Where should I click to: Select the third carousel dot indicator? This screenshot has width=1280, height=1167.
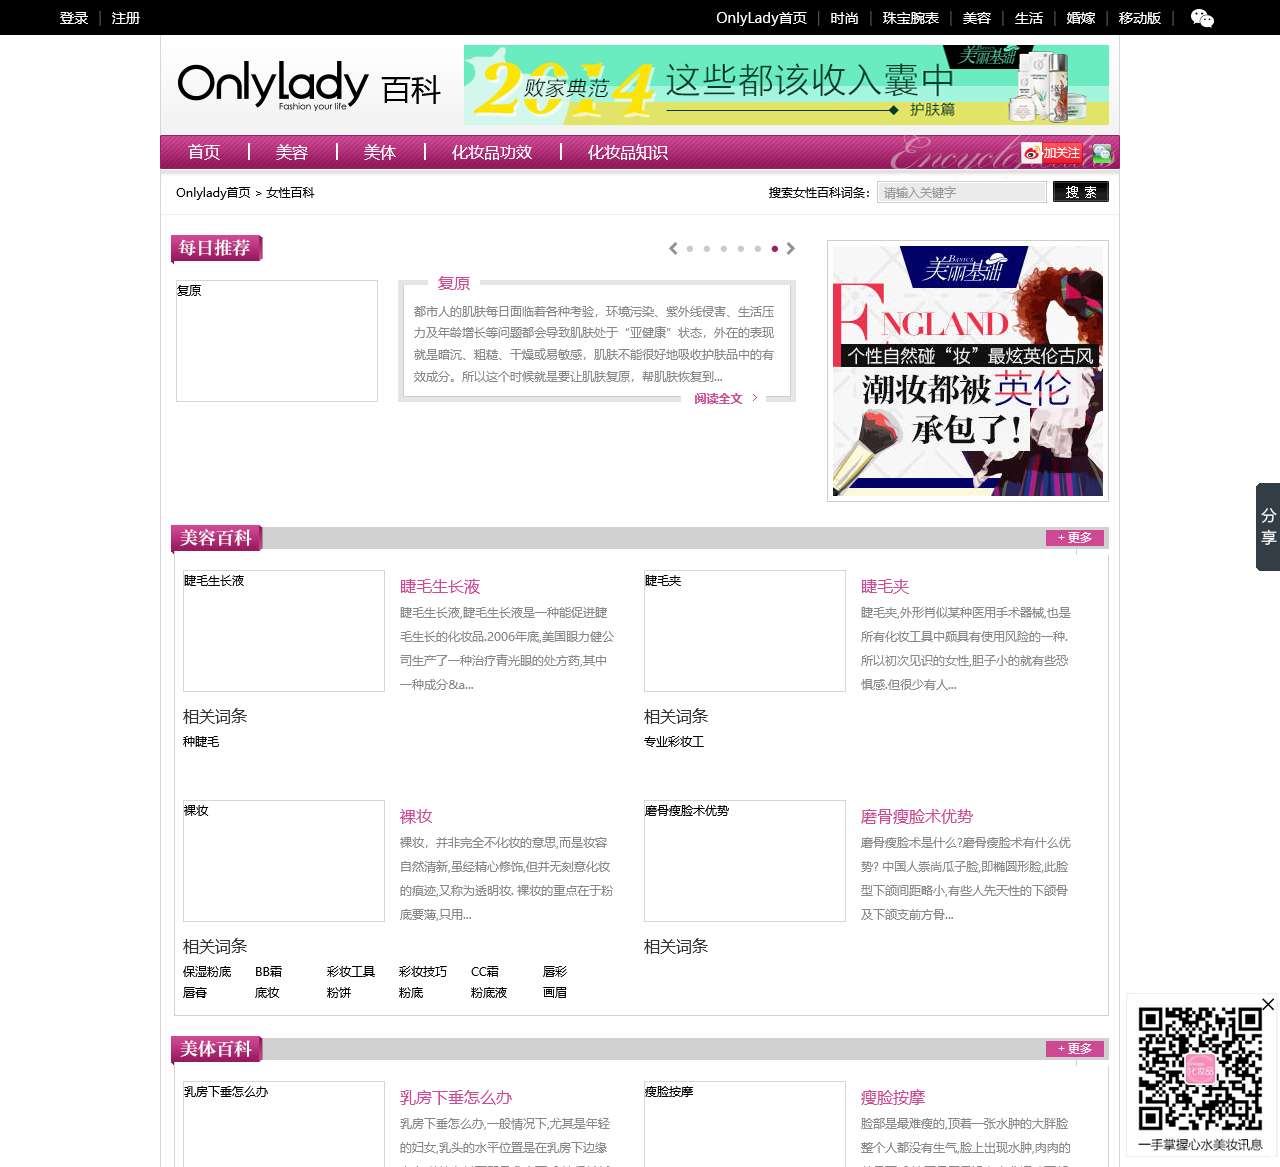pos(723,249)
